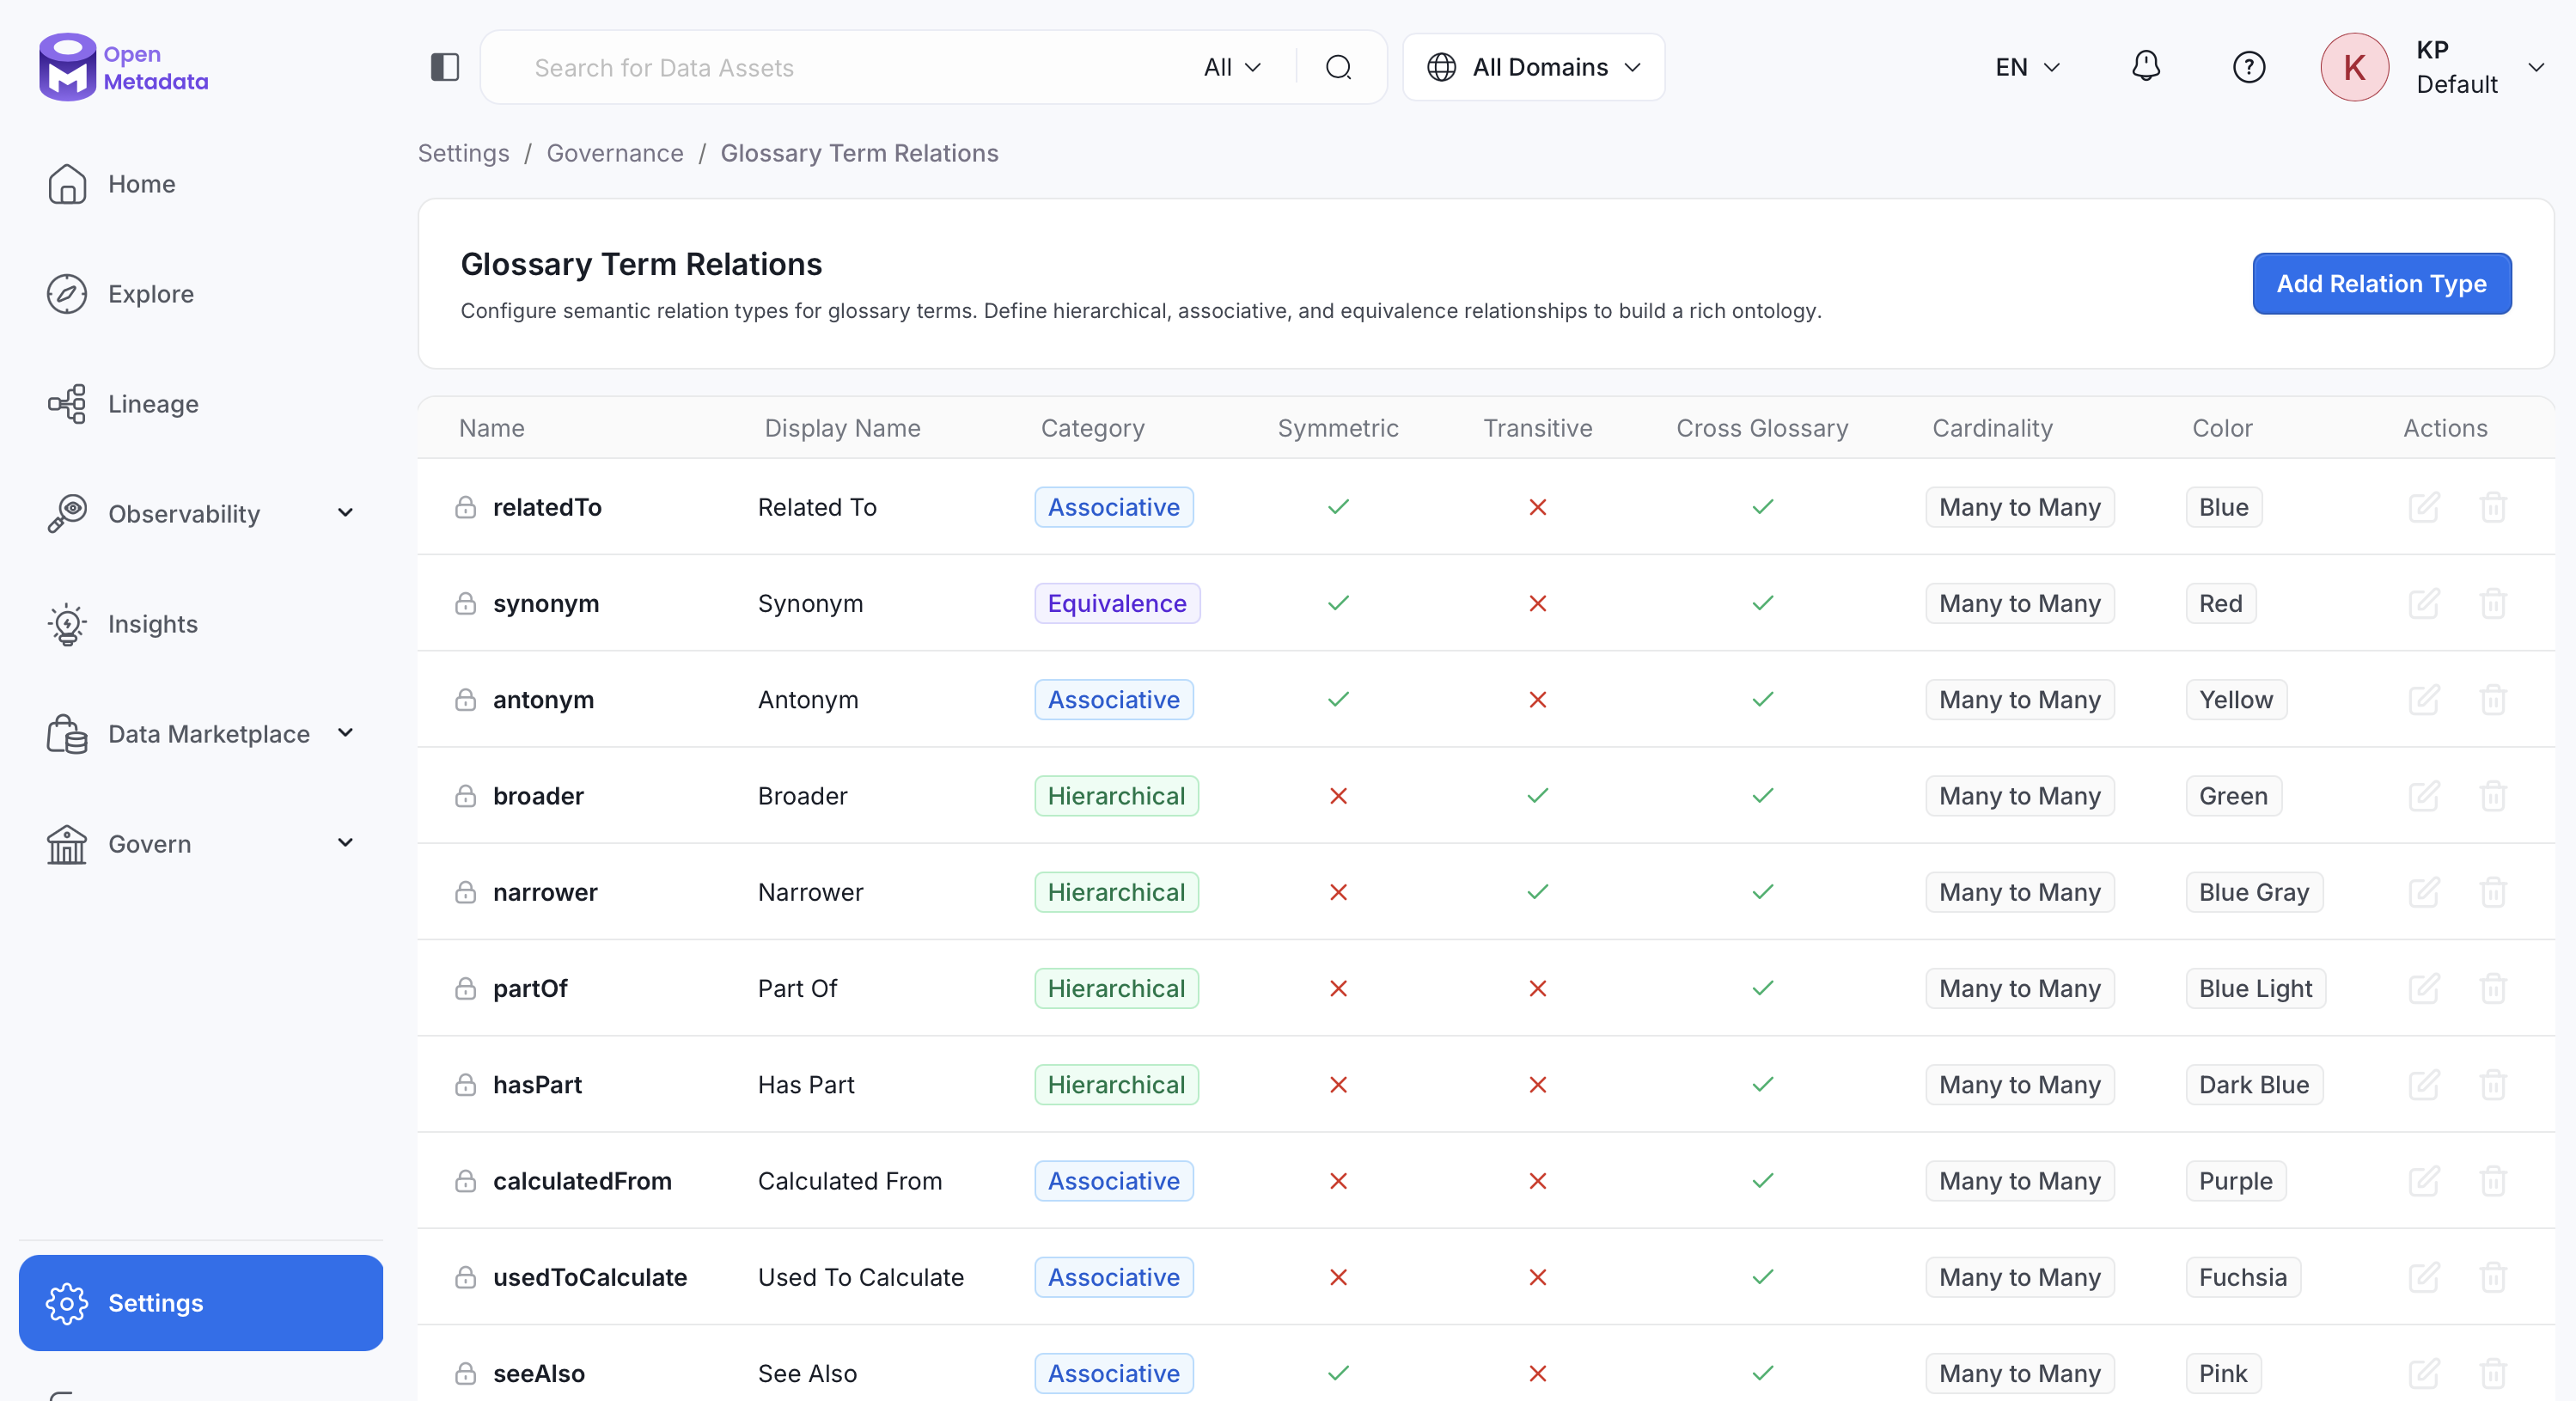The height and width of the screenshot is (1401, 2576).
Task: Click the edit icon for broader
Action: 2423,796
